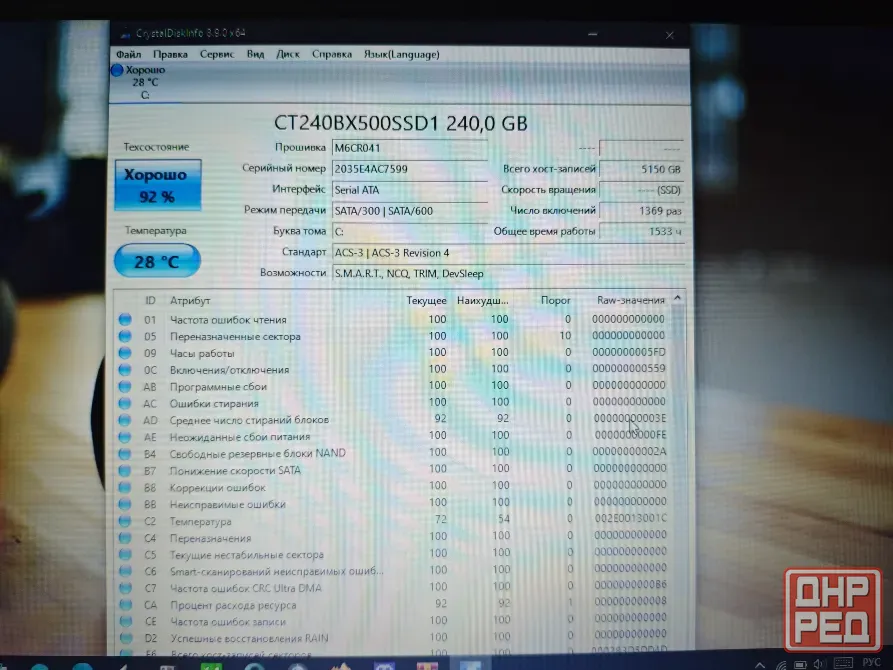Image resolution: width=893 pixels, height=670 pixels.
Task: Select the row Частота ошибок CRC Ultra DMA
Action: [x=392, y=588]
